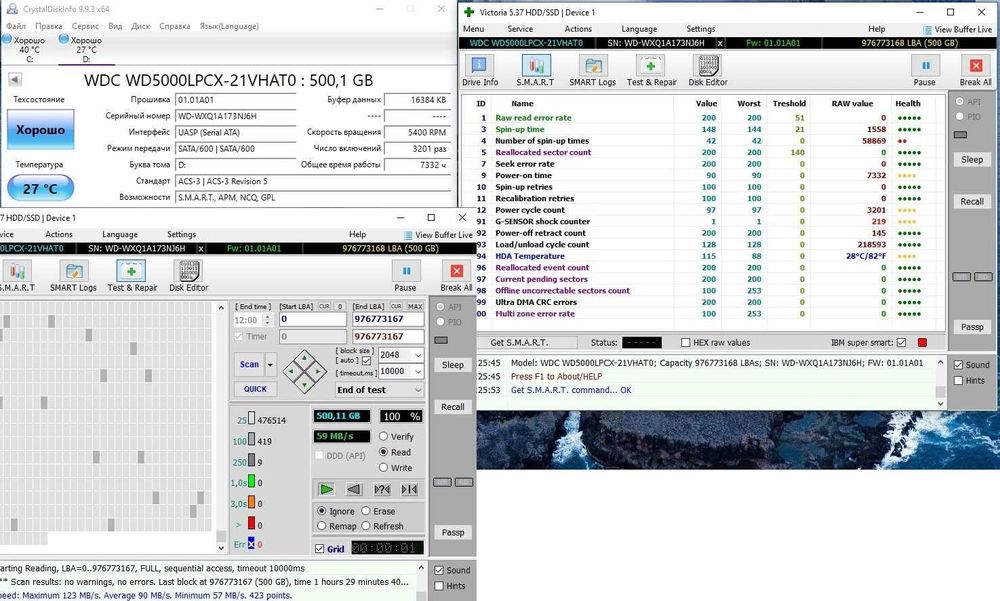Click the up arrow in the diamond navigator
Viewport: 1000px width, 601px height.
point(305,359)
